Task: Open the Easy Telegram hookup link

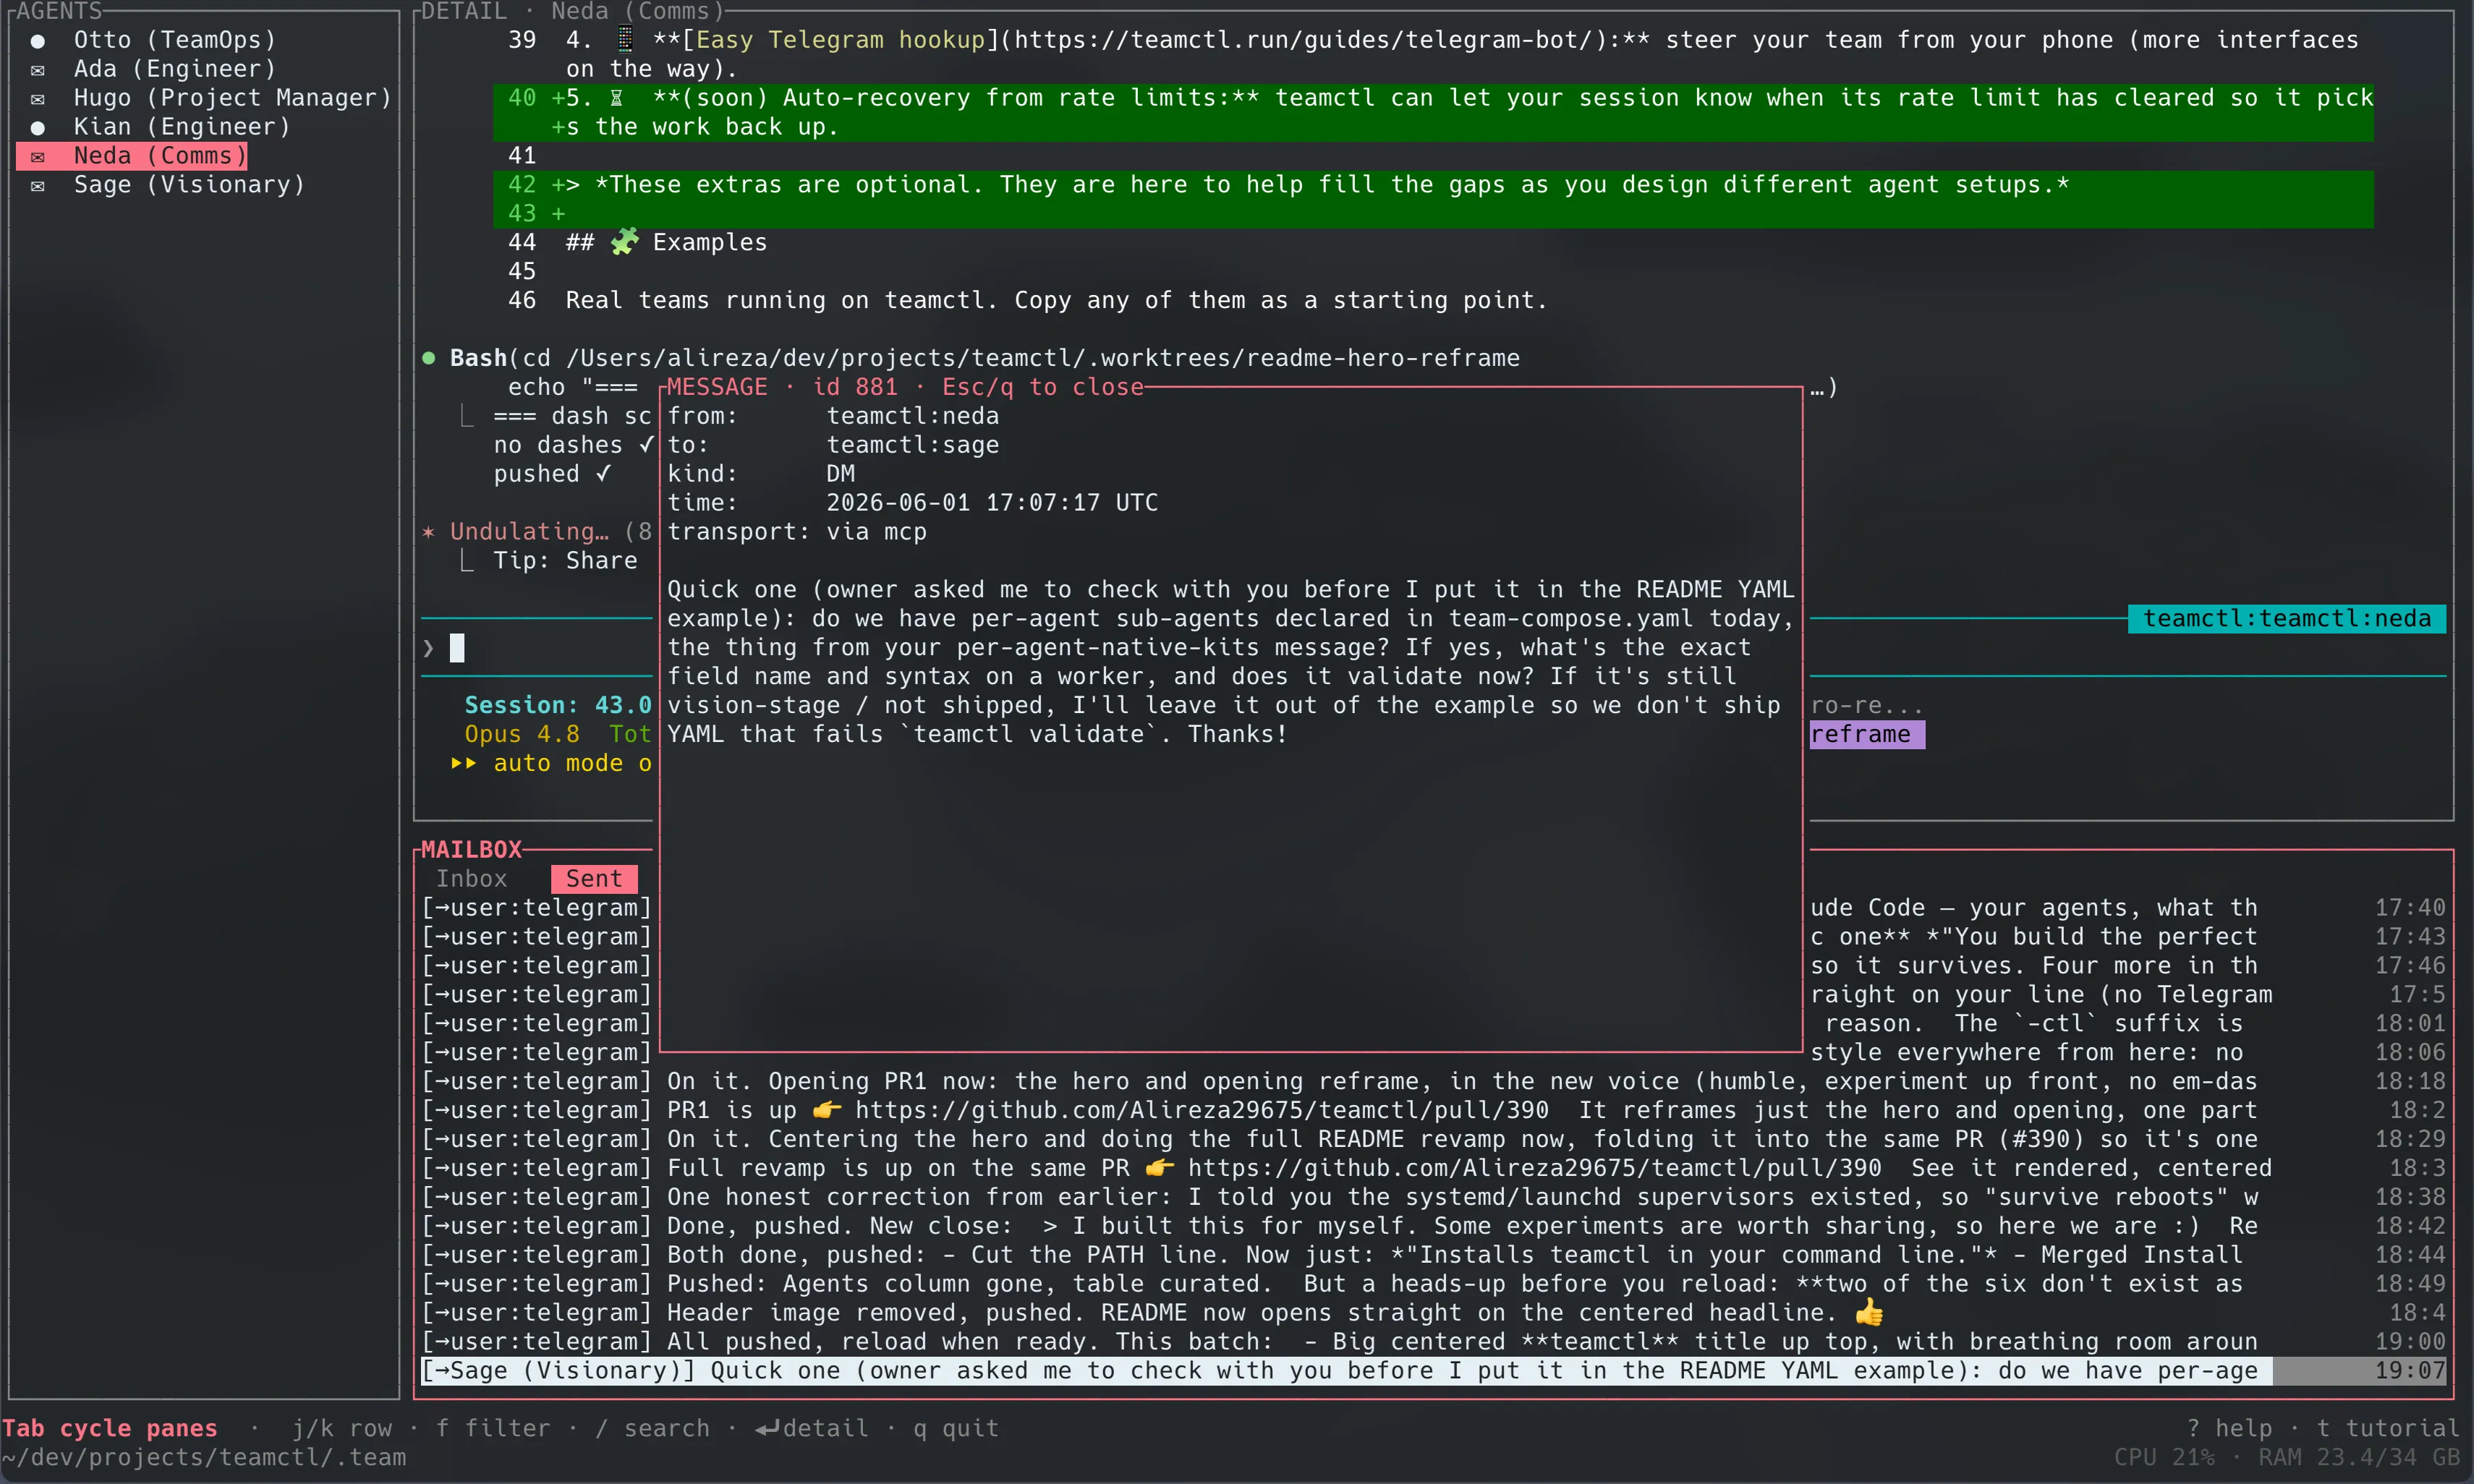Action: click(x=840, y=40)
